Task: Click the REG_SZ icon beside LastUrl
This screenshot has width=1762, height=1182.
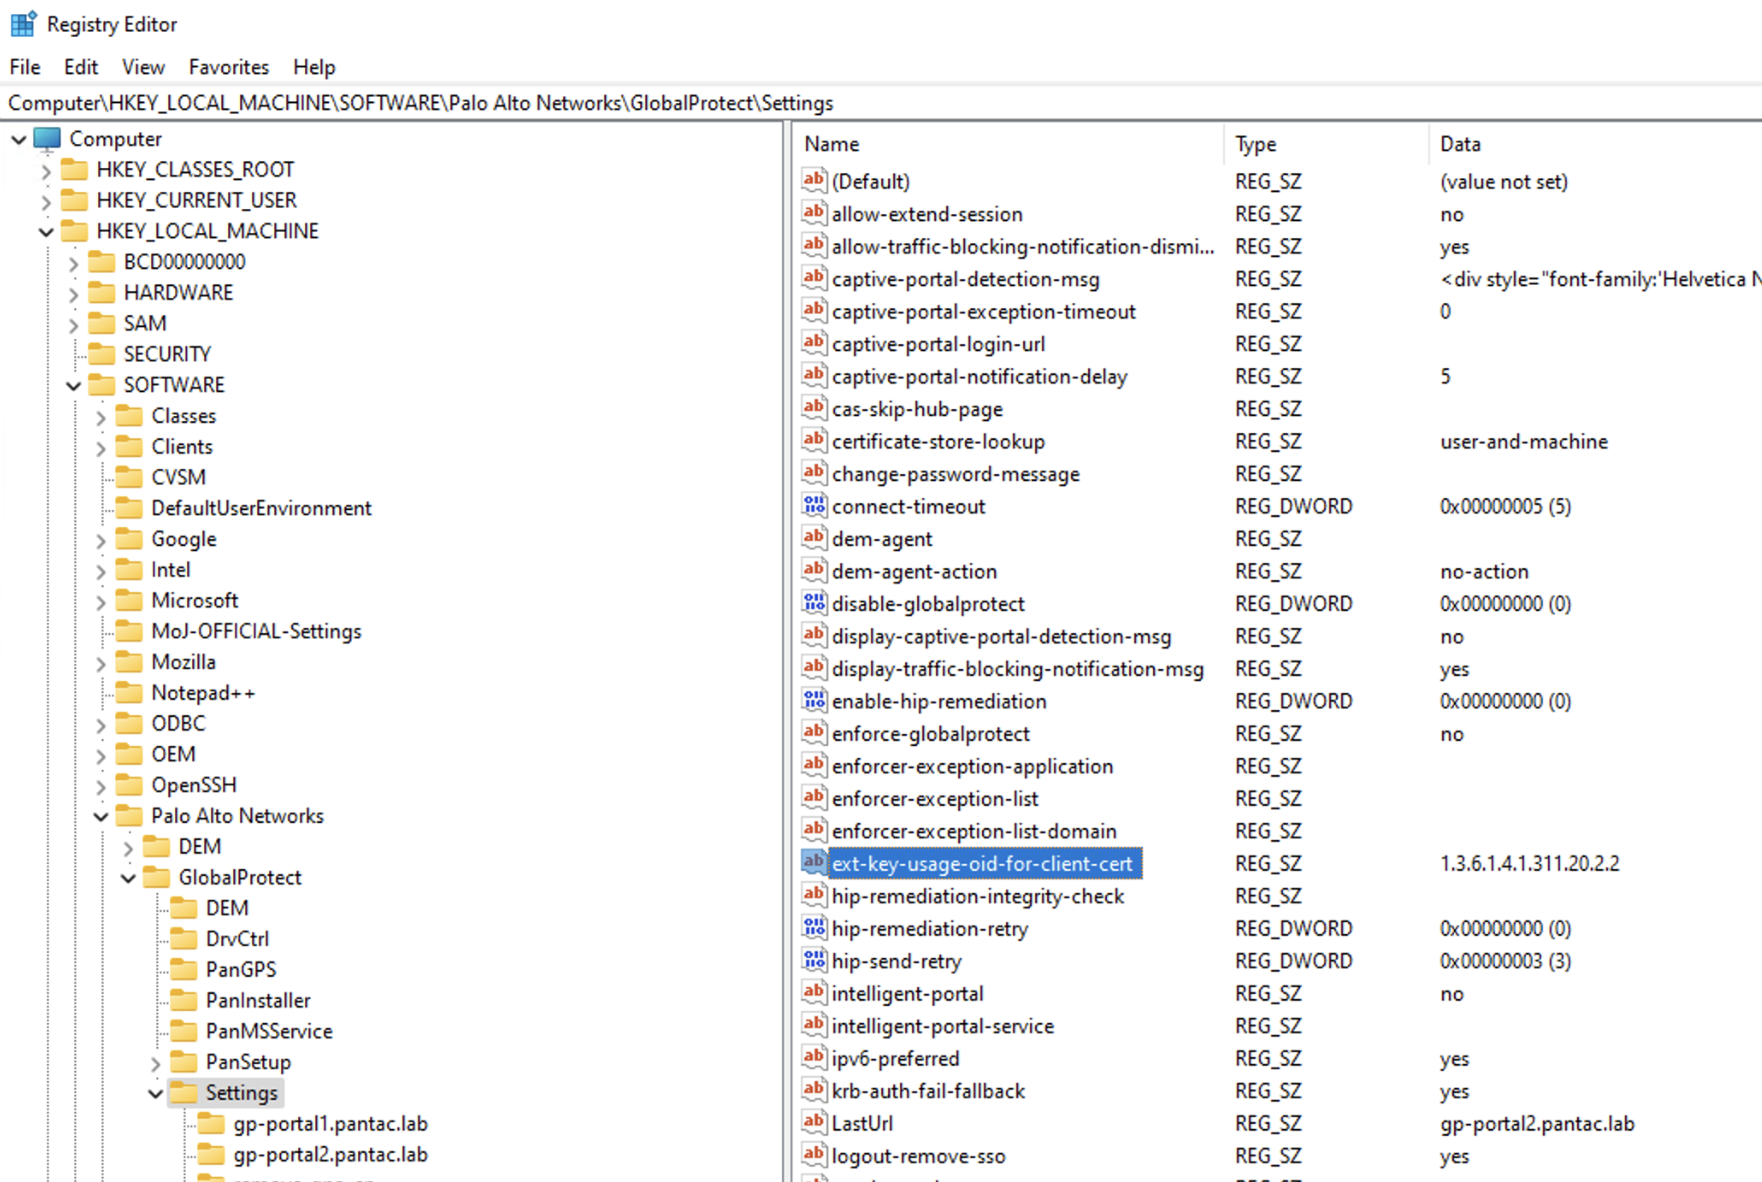Action: (x=813, y=1122)
